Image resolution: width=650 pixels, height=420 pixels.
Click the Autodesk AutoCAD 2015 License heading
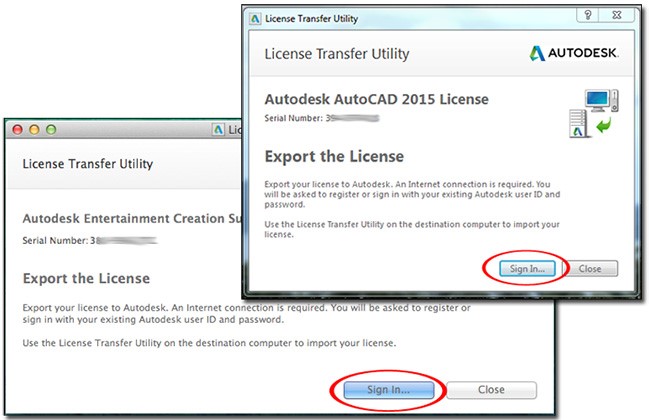coord(376,100)
